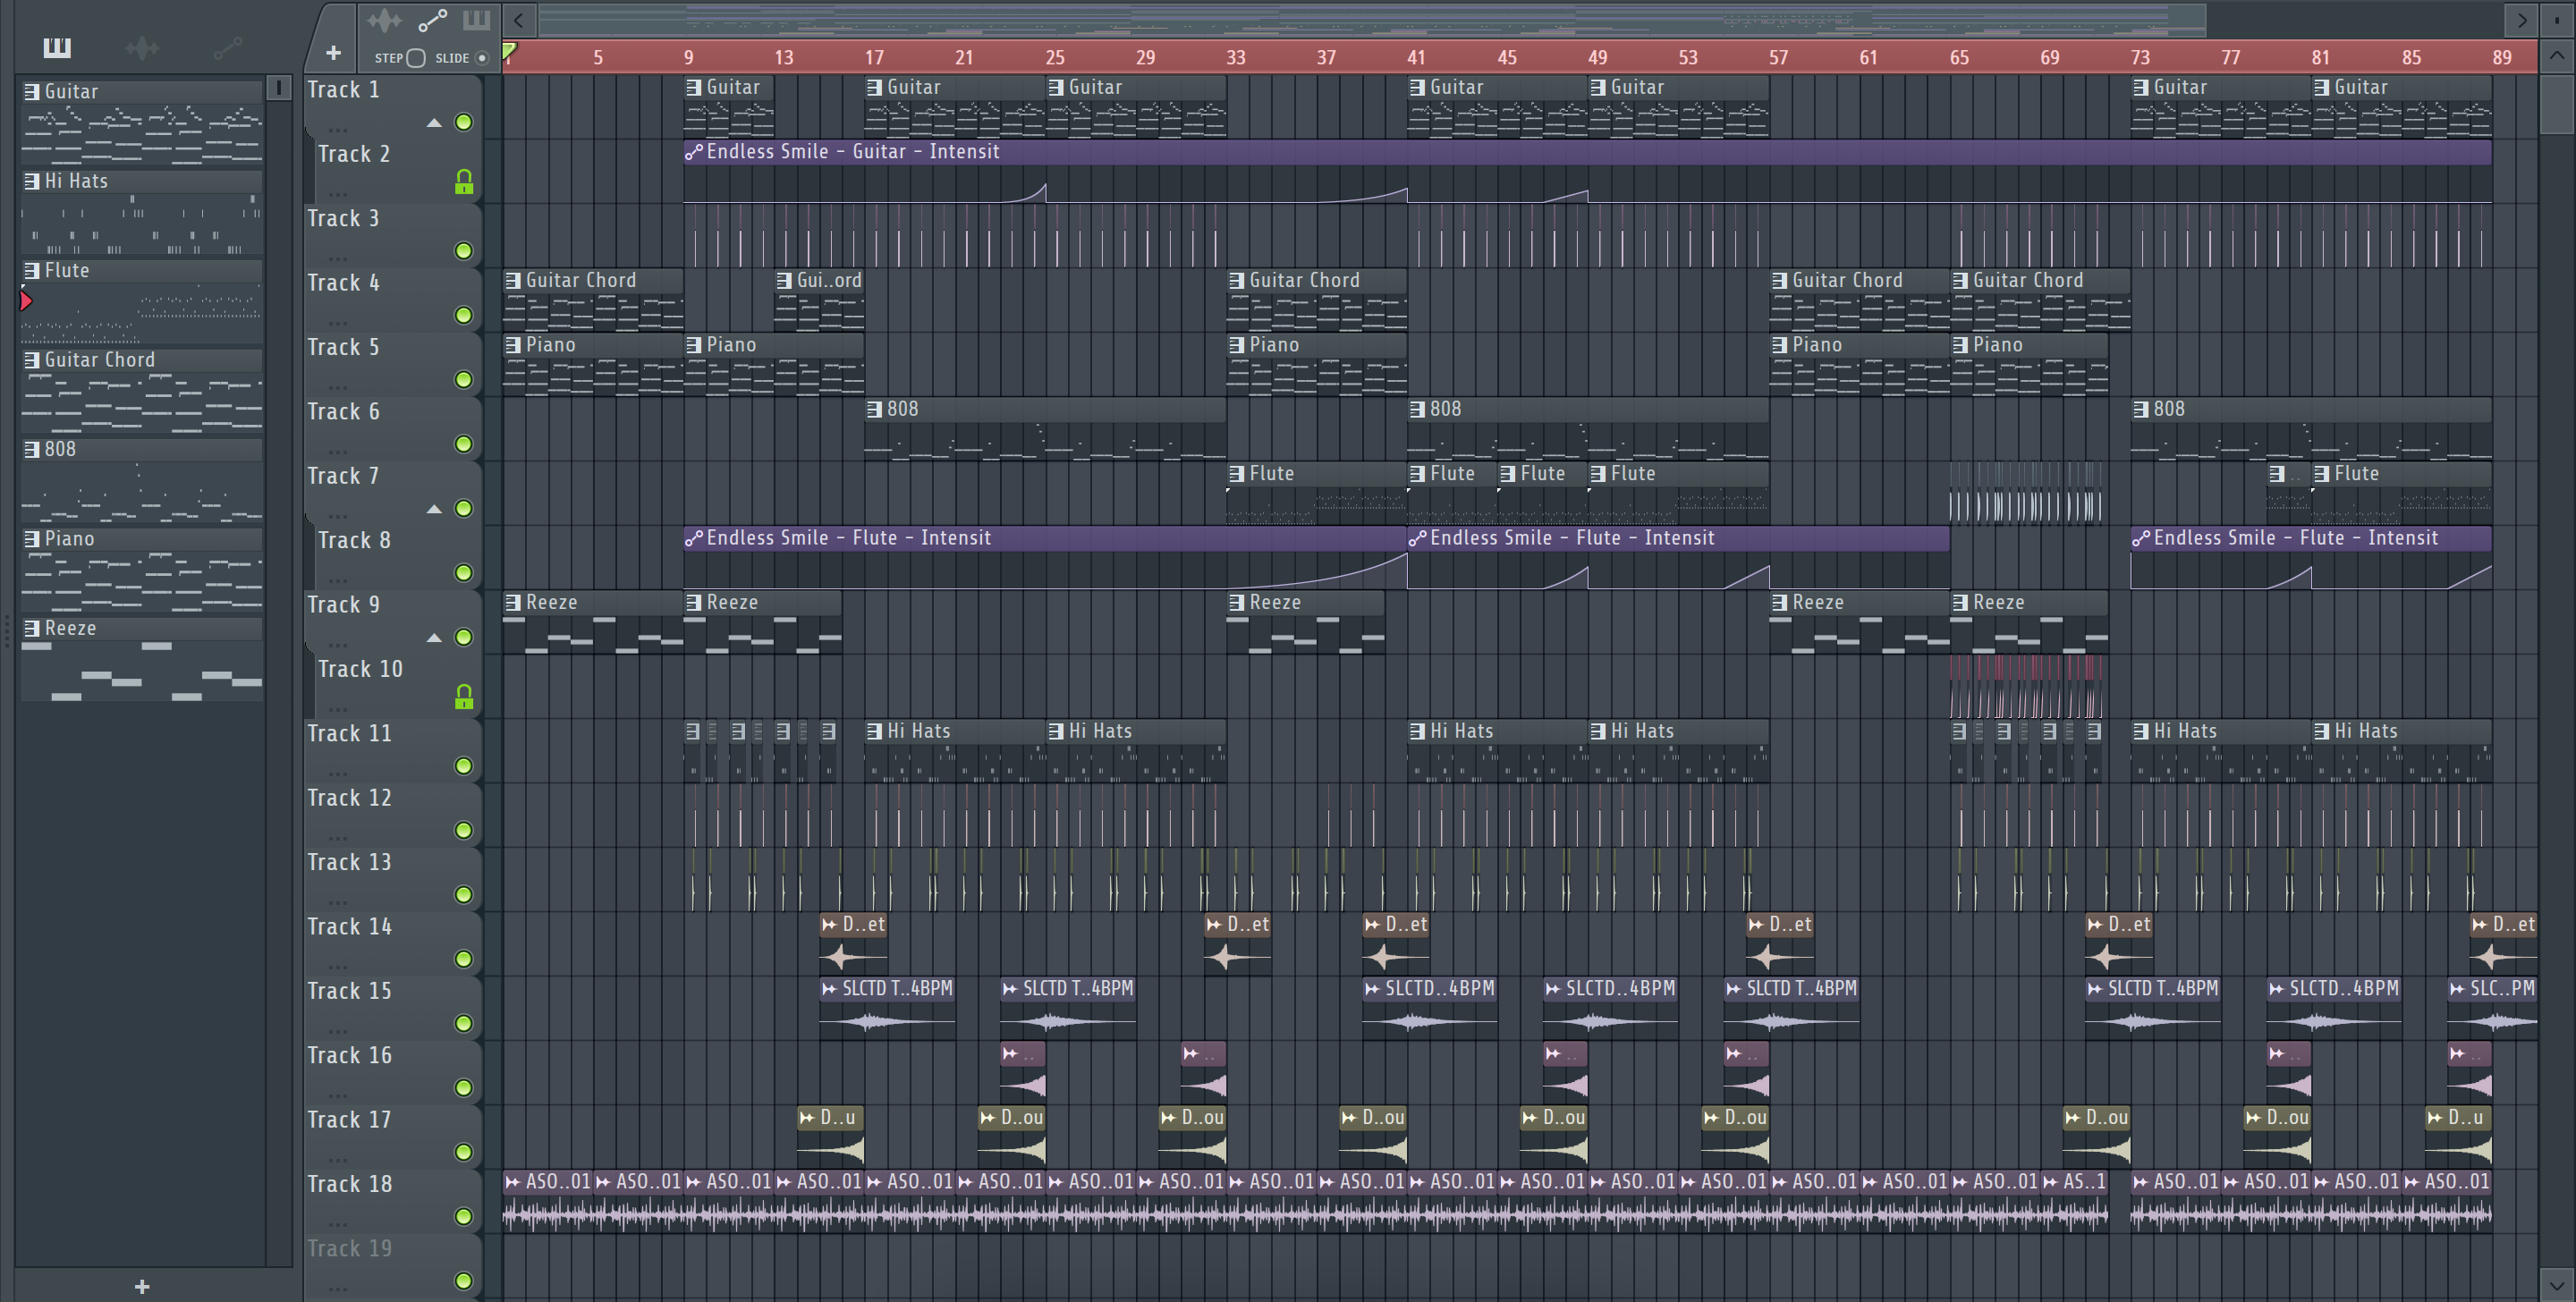Click the lock icon on Track 2
2576x1302 pixels.
(463, 182)
